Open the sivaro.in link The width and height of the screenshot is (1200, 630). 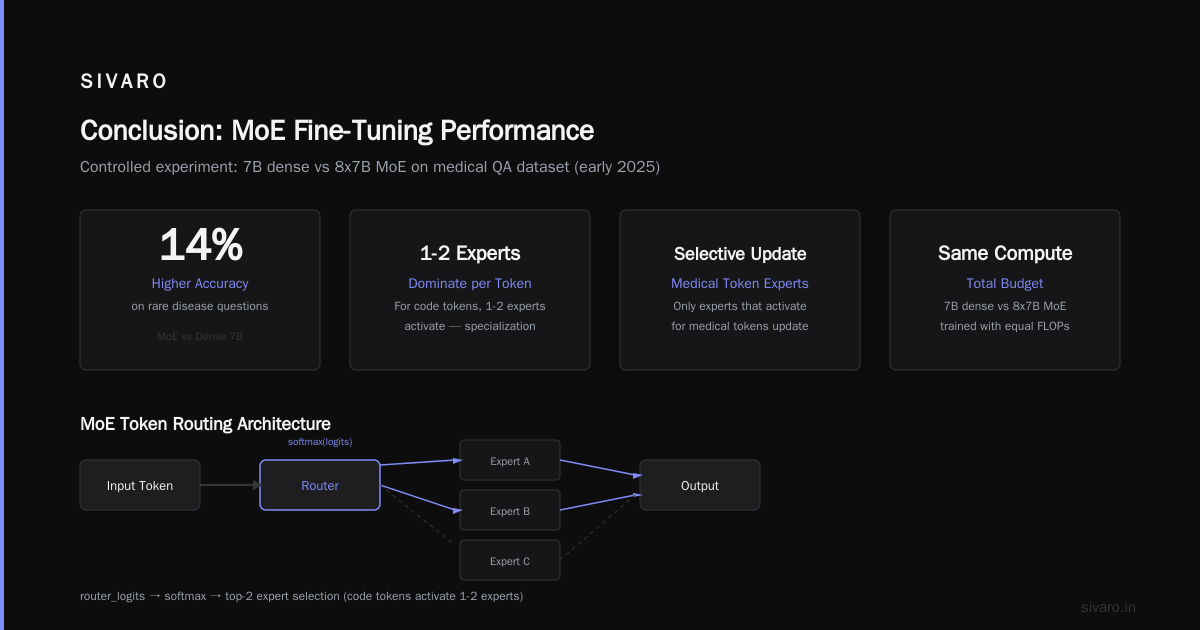coord(1109,607)
